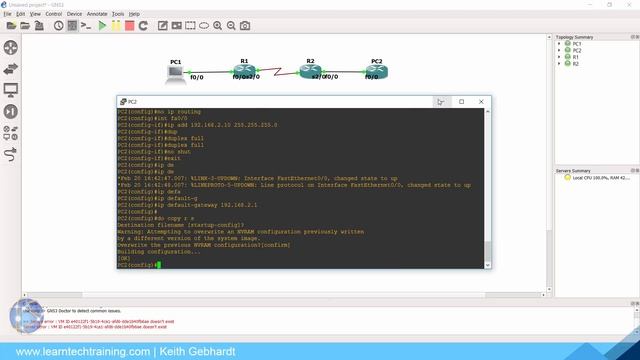Open the Annotate menu

coord(97,14)
